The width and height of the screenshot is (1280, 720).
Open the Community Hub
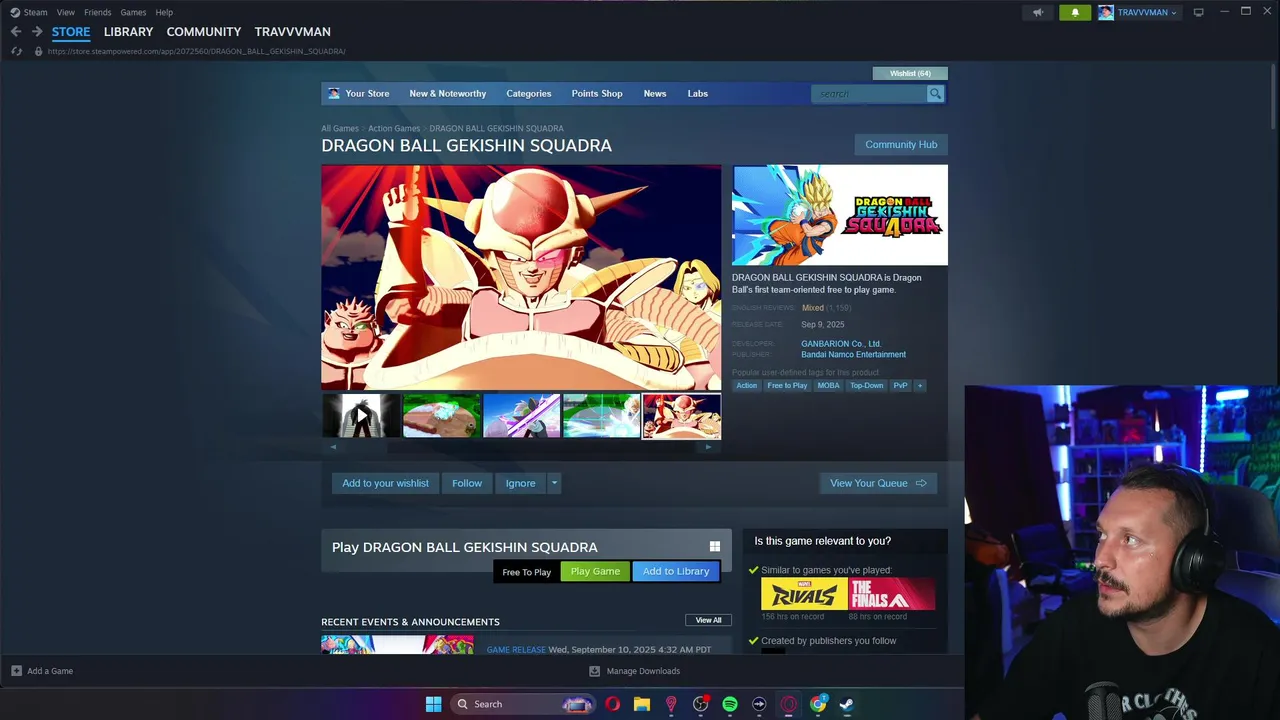[901, 145]
